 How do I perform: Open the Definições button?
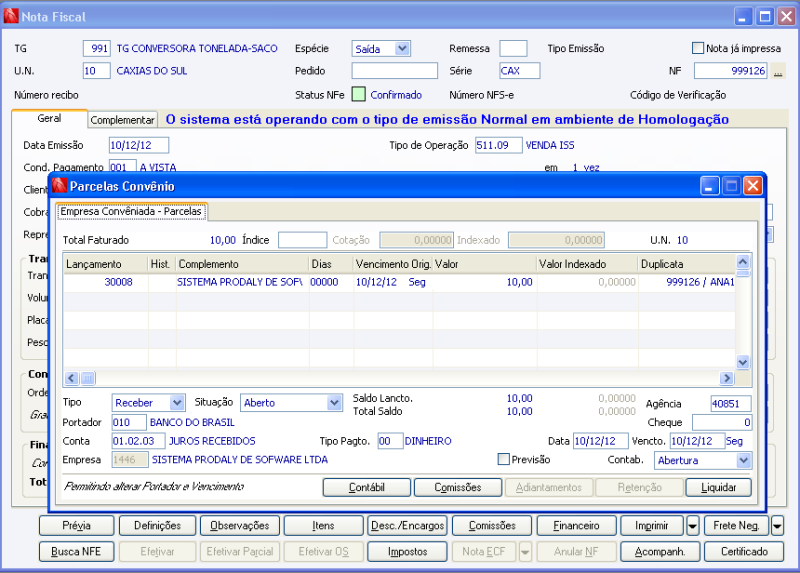point(157,525)
